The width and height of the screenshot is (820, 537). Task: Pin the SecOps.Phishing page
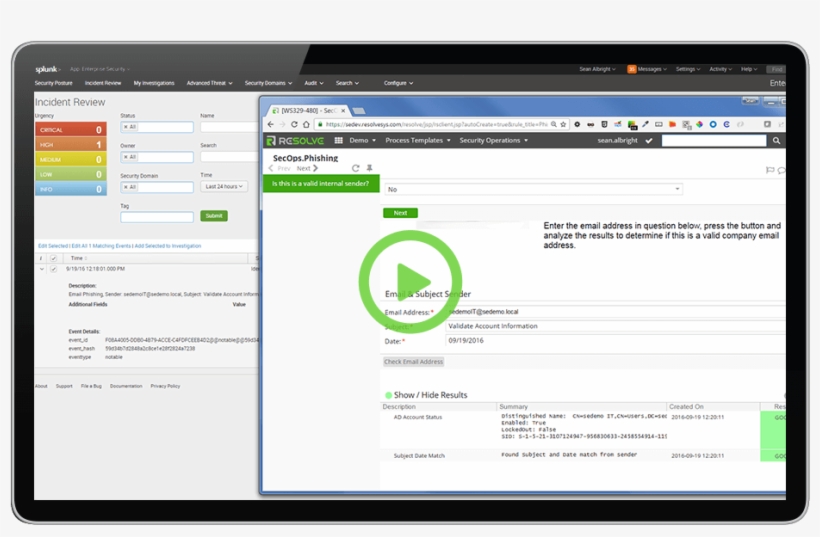tap(369, 168)
